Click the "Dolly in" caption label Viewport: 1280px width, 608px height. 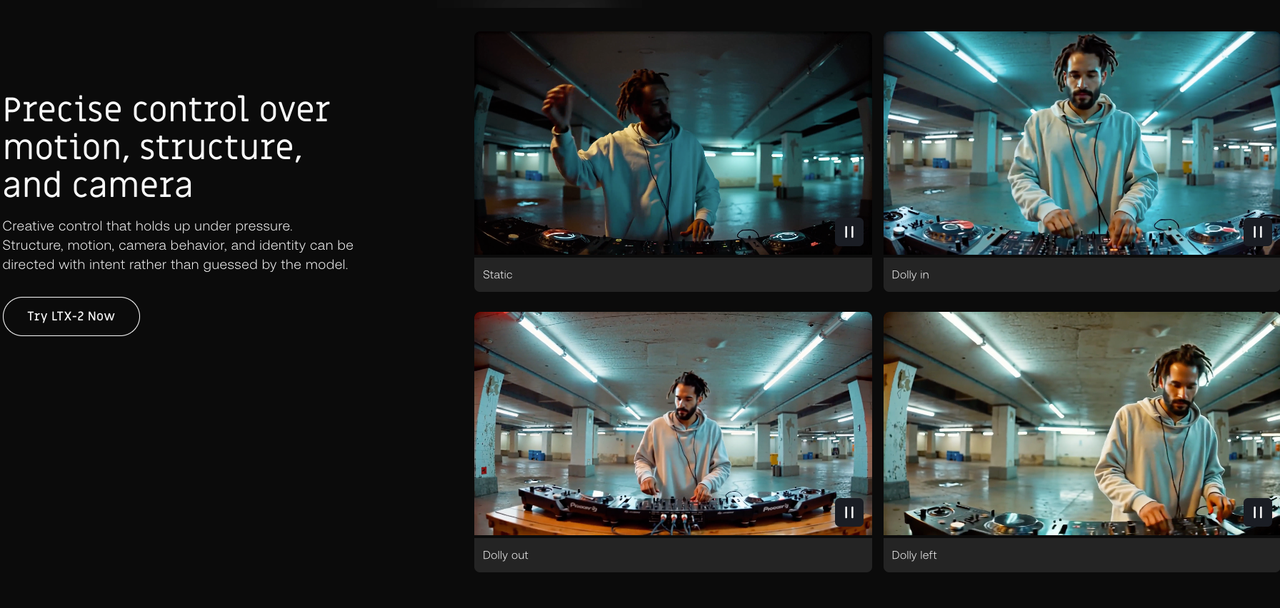point(910,275)
